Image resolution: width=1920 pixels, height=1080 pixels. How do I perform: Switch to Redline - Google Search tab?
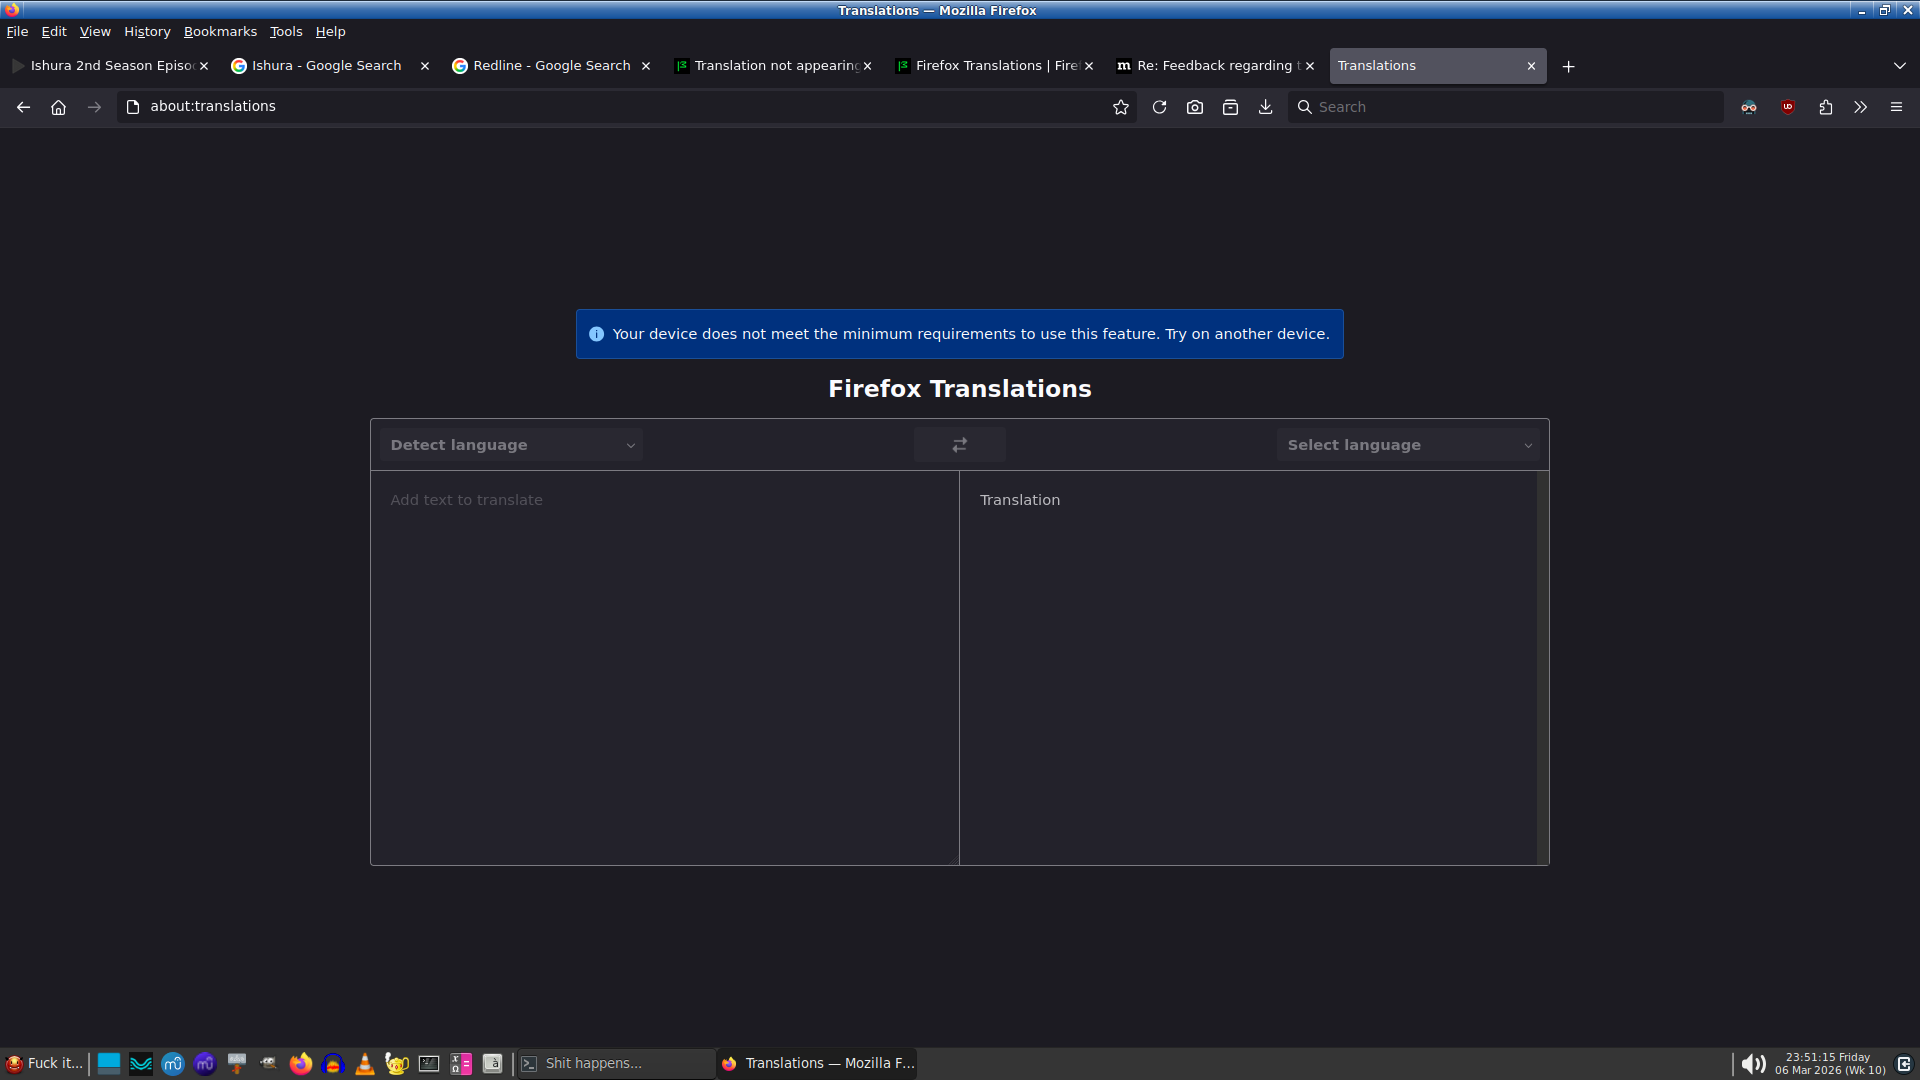(x=550, y=66)
